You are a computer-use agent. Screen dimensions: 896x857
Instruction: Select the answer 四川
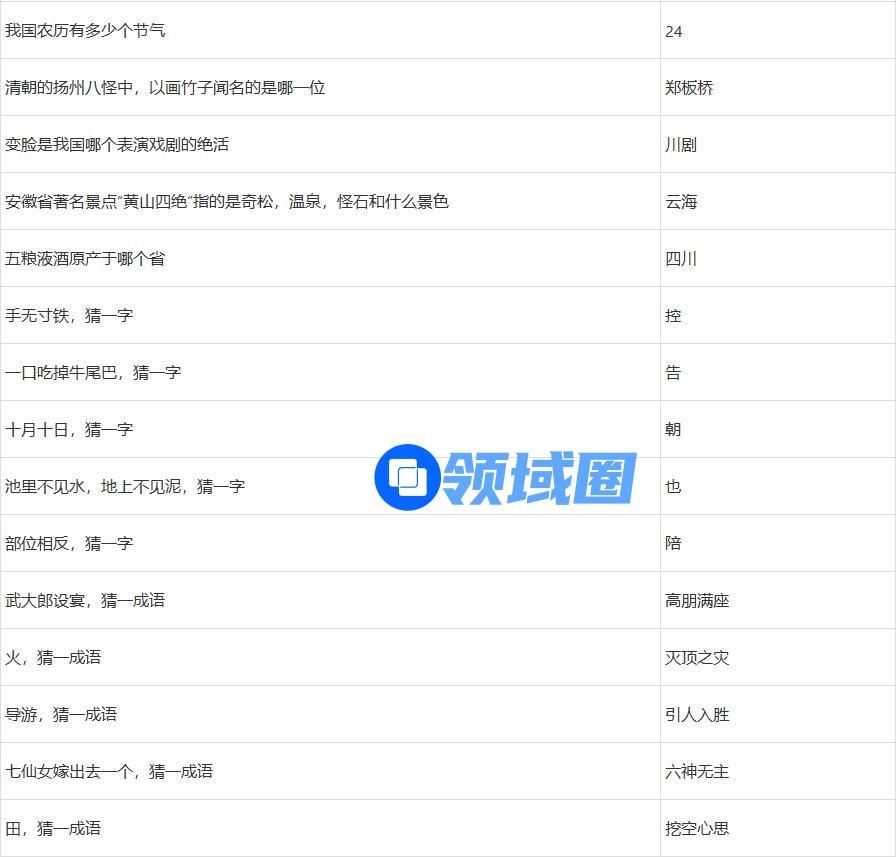tap(681, 259)
